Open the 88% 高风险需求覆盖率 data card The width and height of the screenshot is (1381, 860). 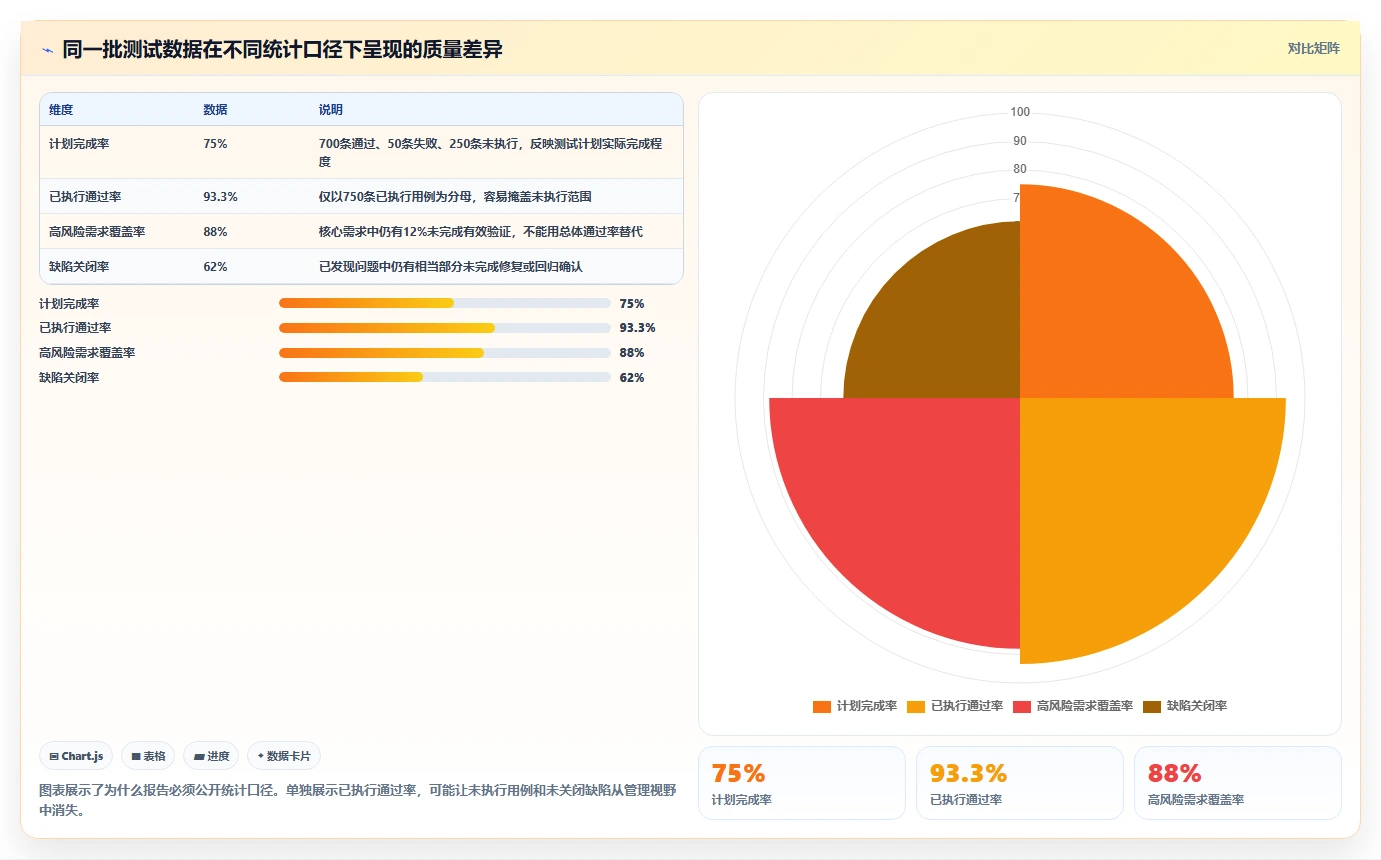(1237, 783)
